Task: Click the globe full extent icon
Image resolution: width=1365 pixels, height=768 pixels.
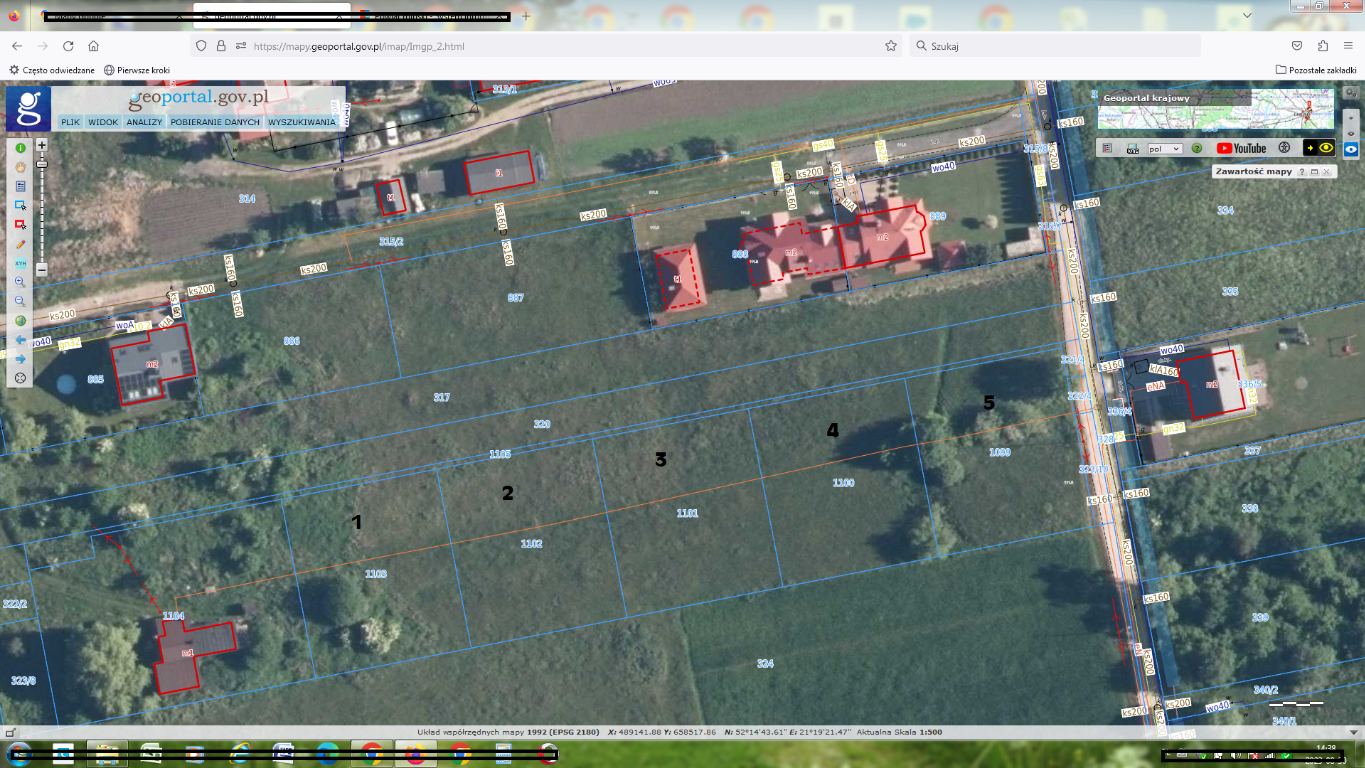Action: pos(20,320)
